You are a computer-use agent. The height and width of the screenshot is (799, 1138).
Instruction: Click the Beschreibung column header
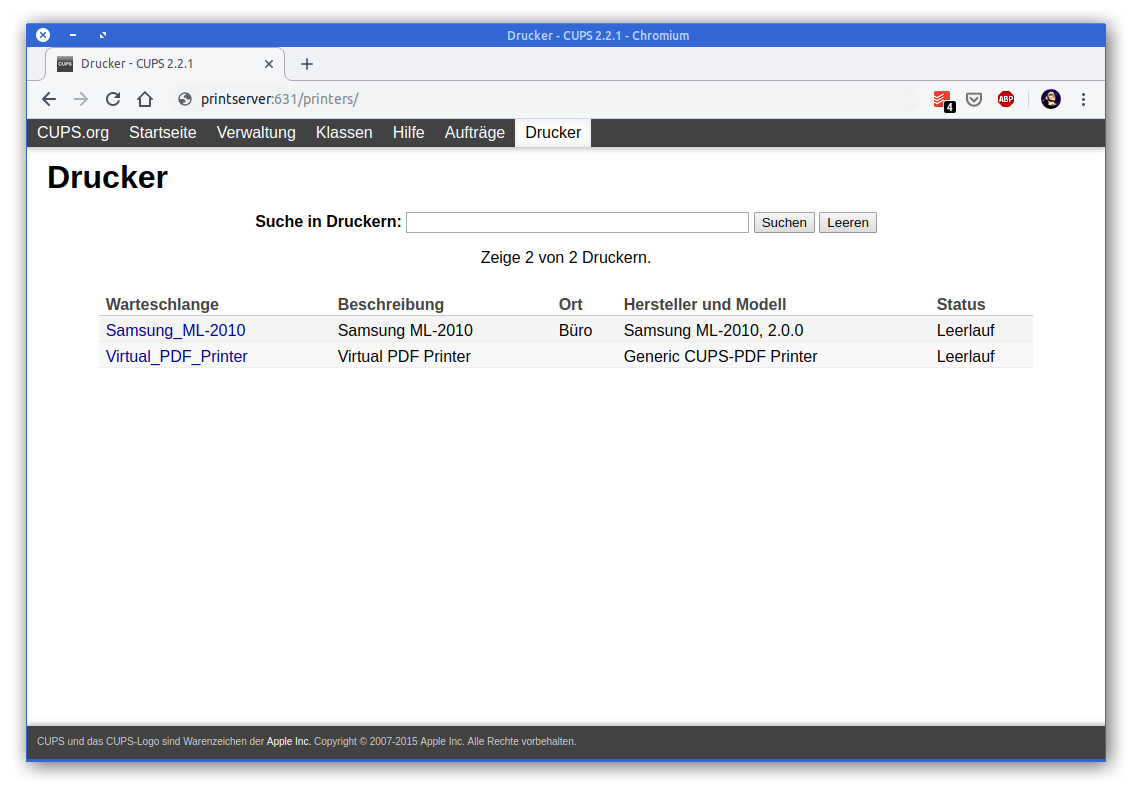(390, 305)
